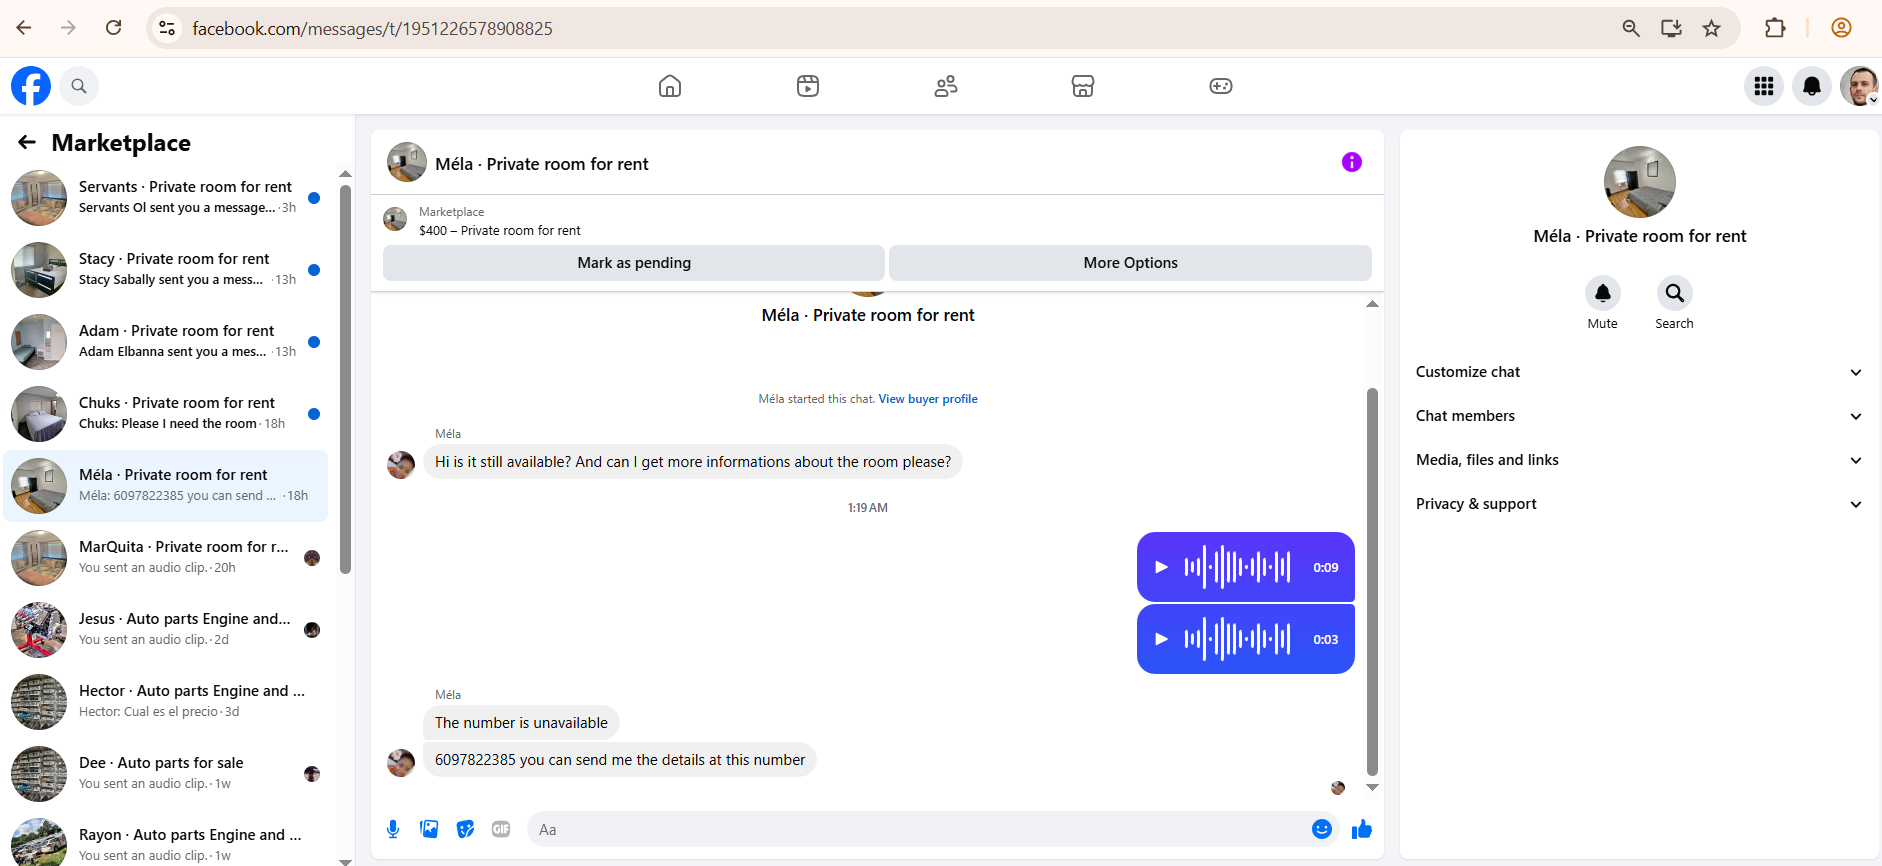Expand Media, files and links section
The width and height of the screenshot is (1882, 866).
click(1639, 460)
